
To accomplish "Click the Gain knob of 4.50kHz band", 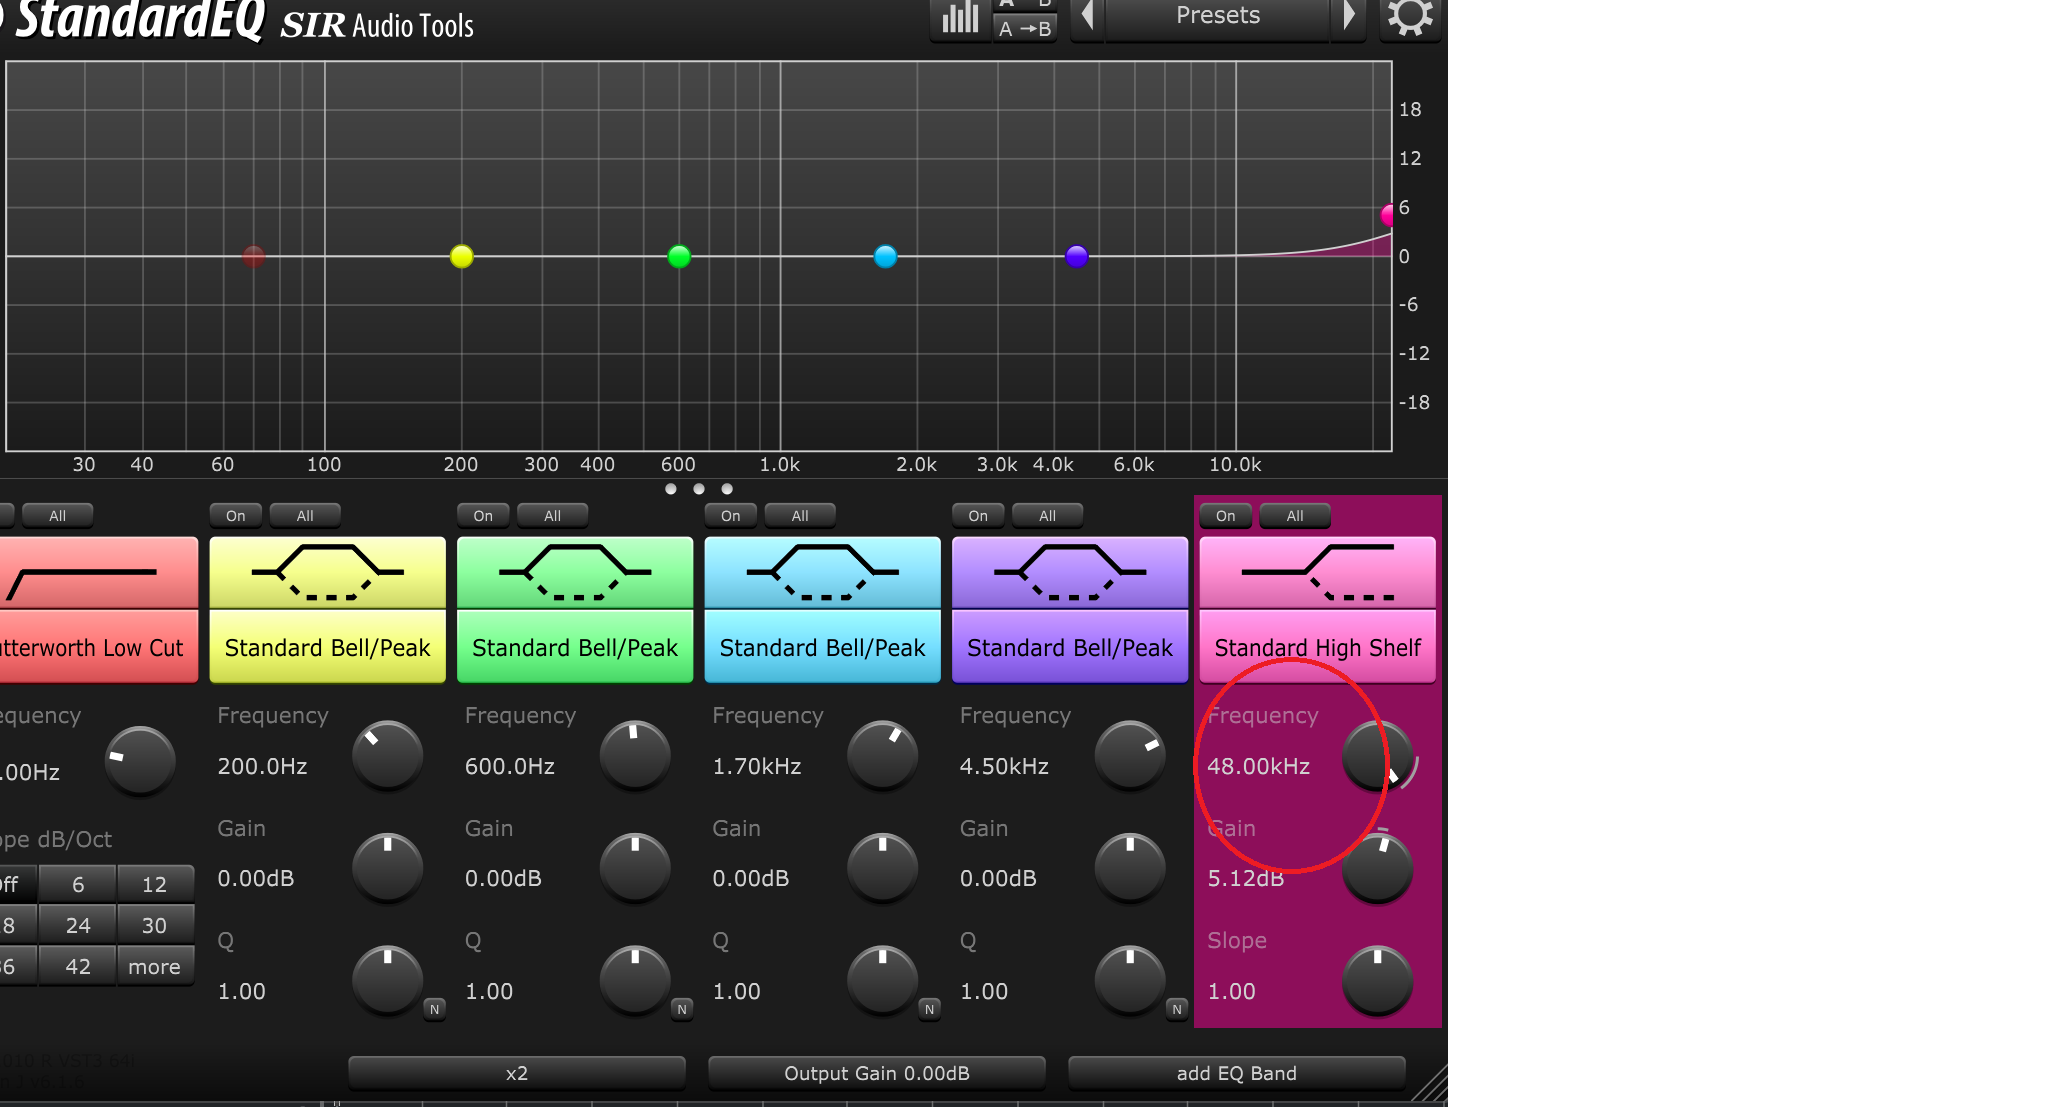I will (x=1129, y=867).
